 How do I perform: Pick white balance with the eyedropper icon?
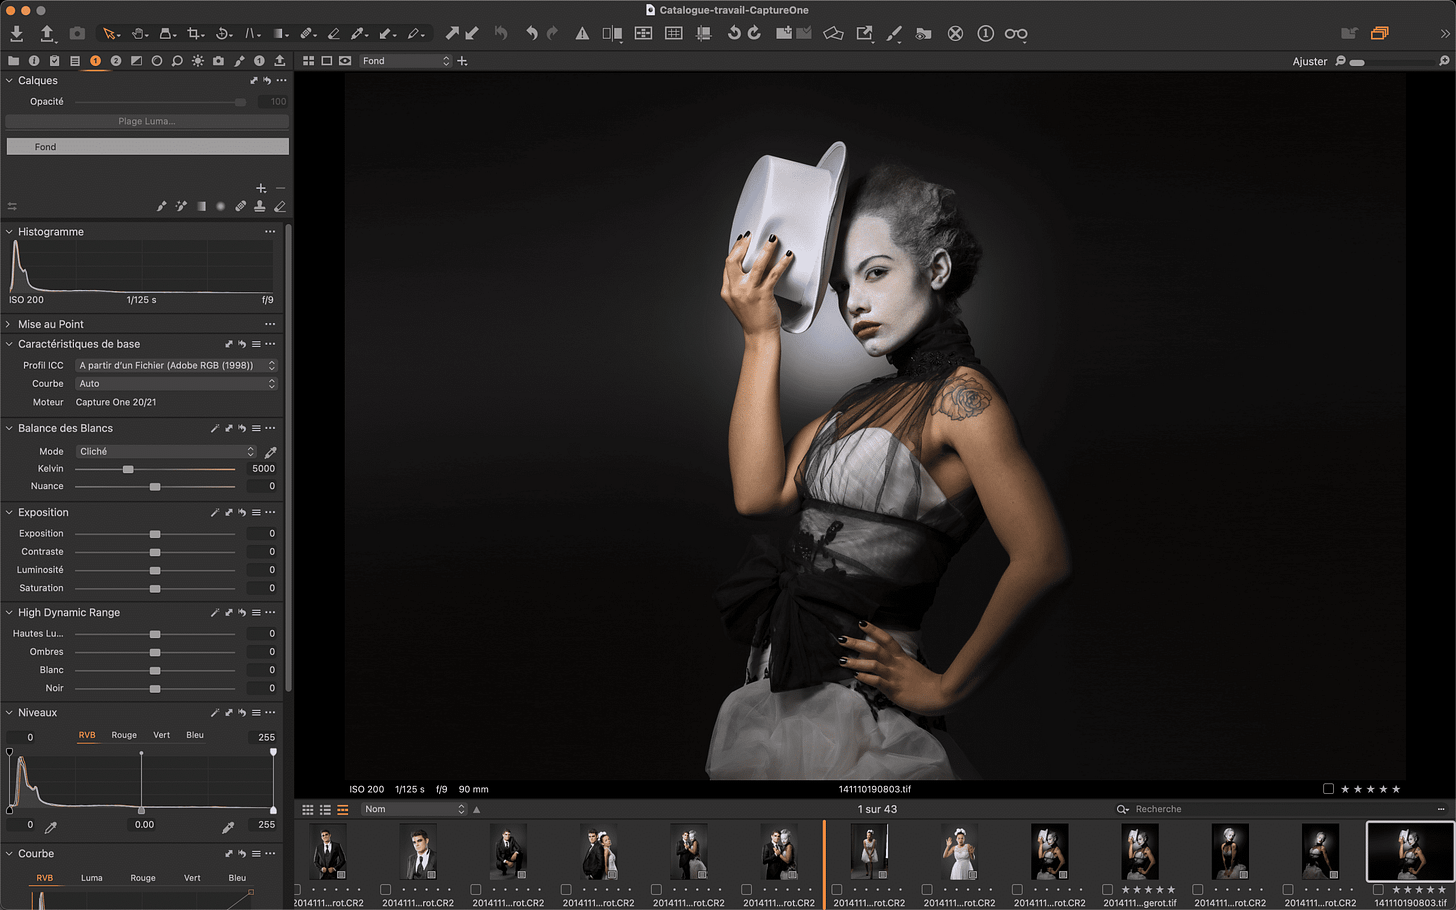point(270,452)
